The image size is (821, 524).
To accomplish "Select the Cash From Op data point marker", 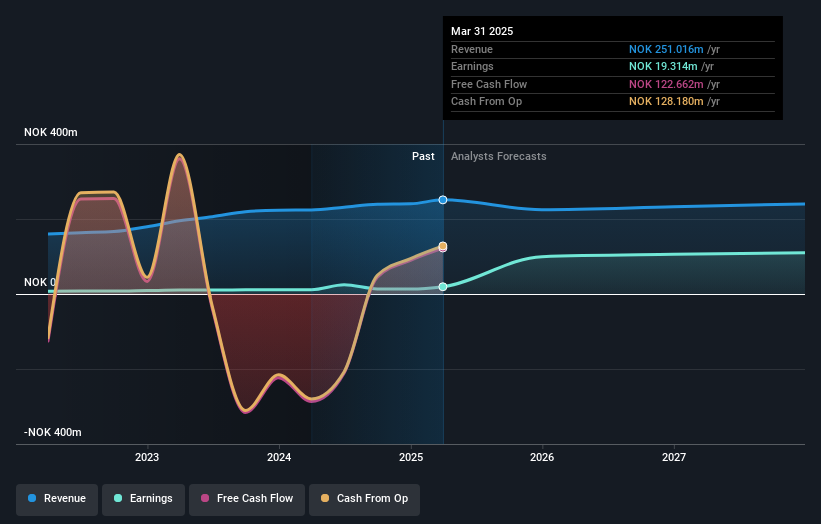I will click(x=443, y=246).
